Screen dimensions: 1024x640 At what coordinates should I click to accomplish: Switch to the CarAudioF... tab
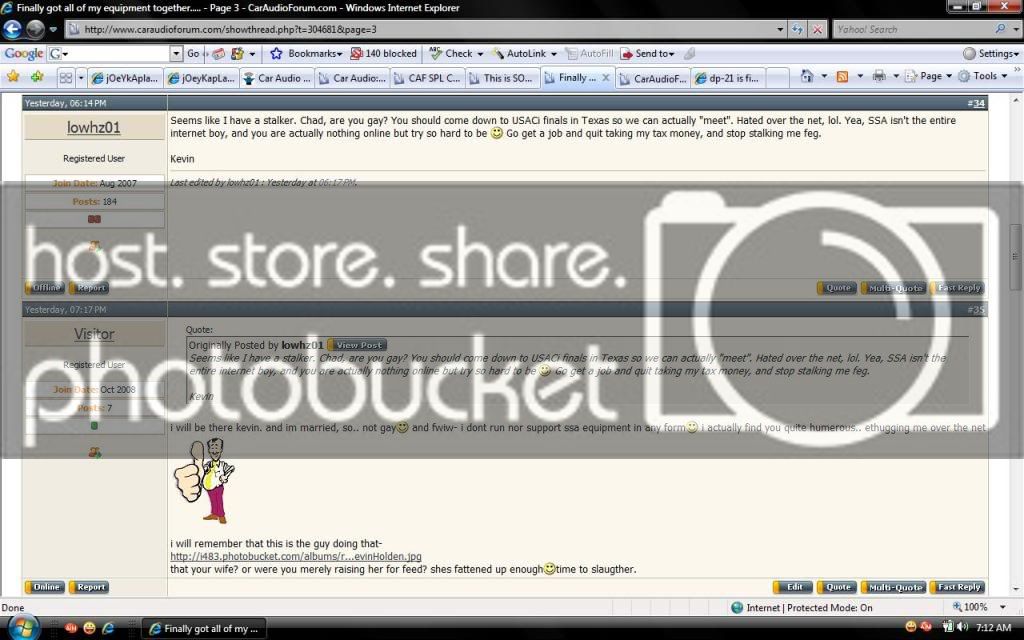click(653, 78)
